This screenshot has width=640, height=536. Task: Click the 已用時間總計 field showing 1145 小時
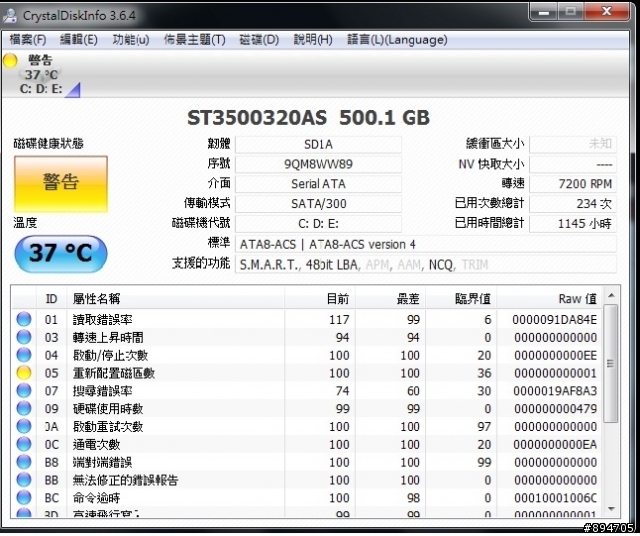(x=573, y=224)
